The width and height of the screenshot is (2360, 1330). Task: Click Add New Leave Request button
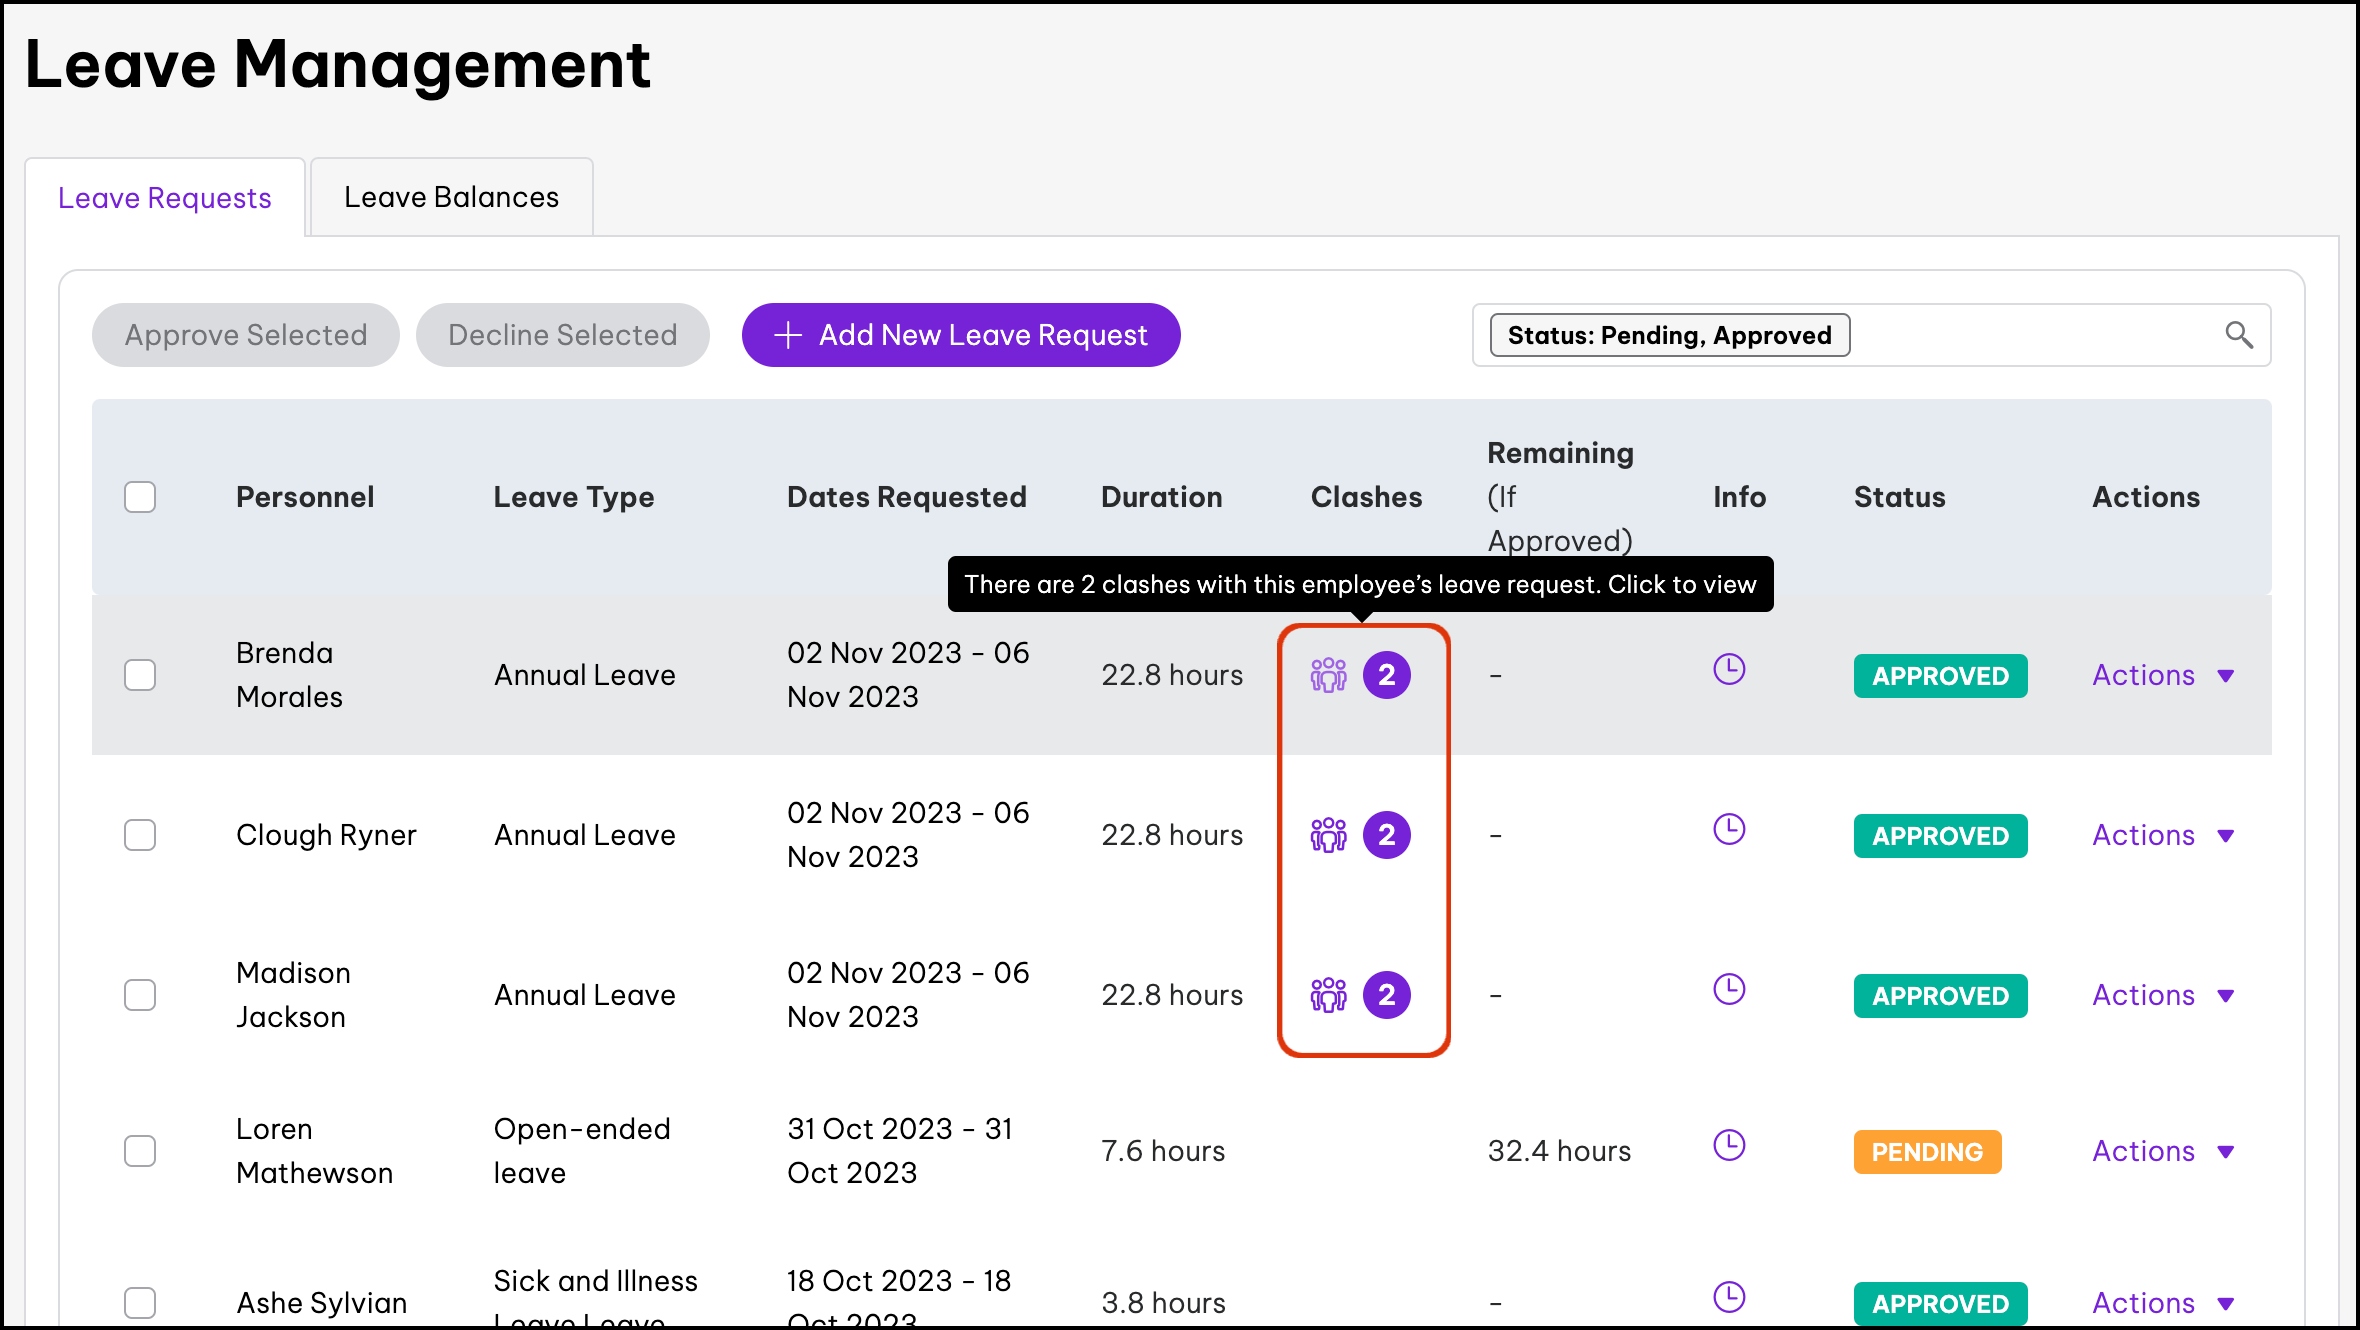960,335
